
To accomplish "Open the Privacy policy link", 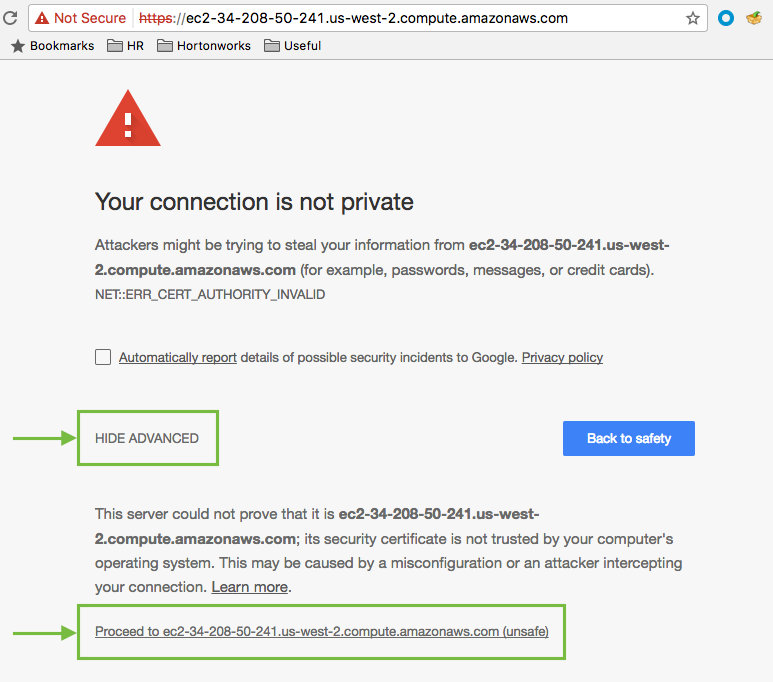I will point(562,357).
